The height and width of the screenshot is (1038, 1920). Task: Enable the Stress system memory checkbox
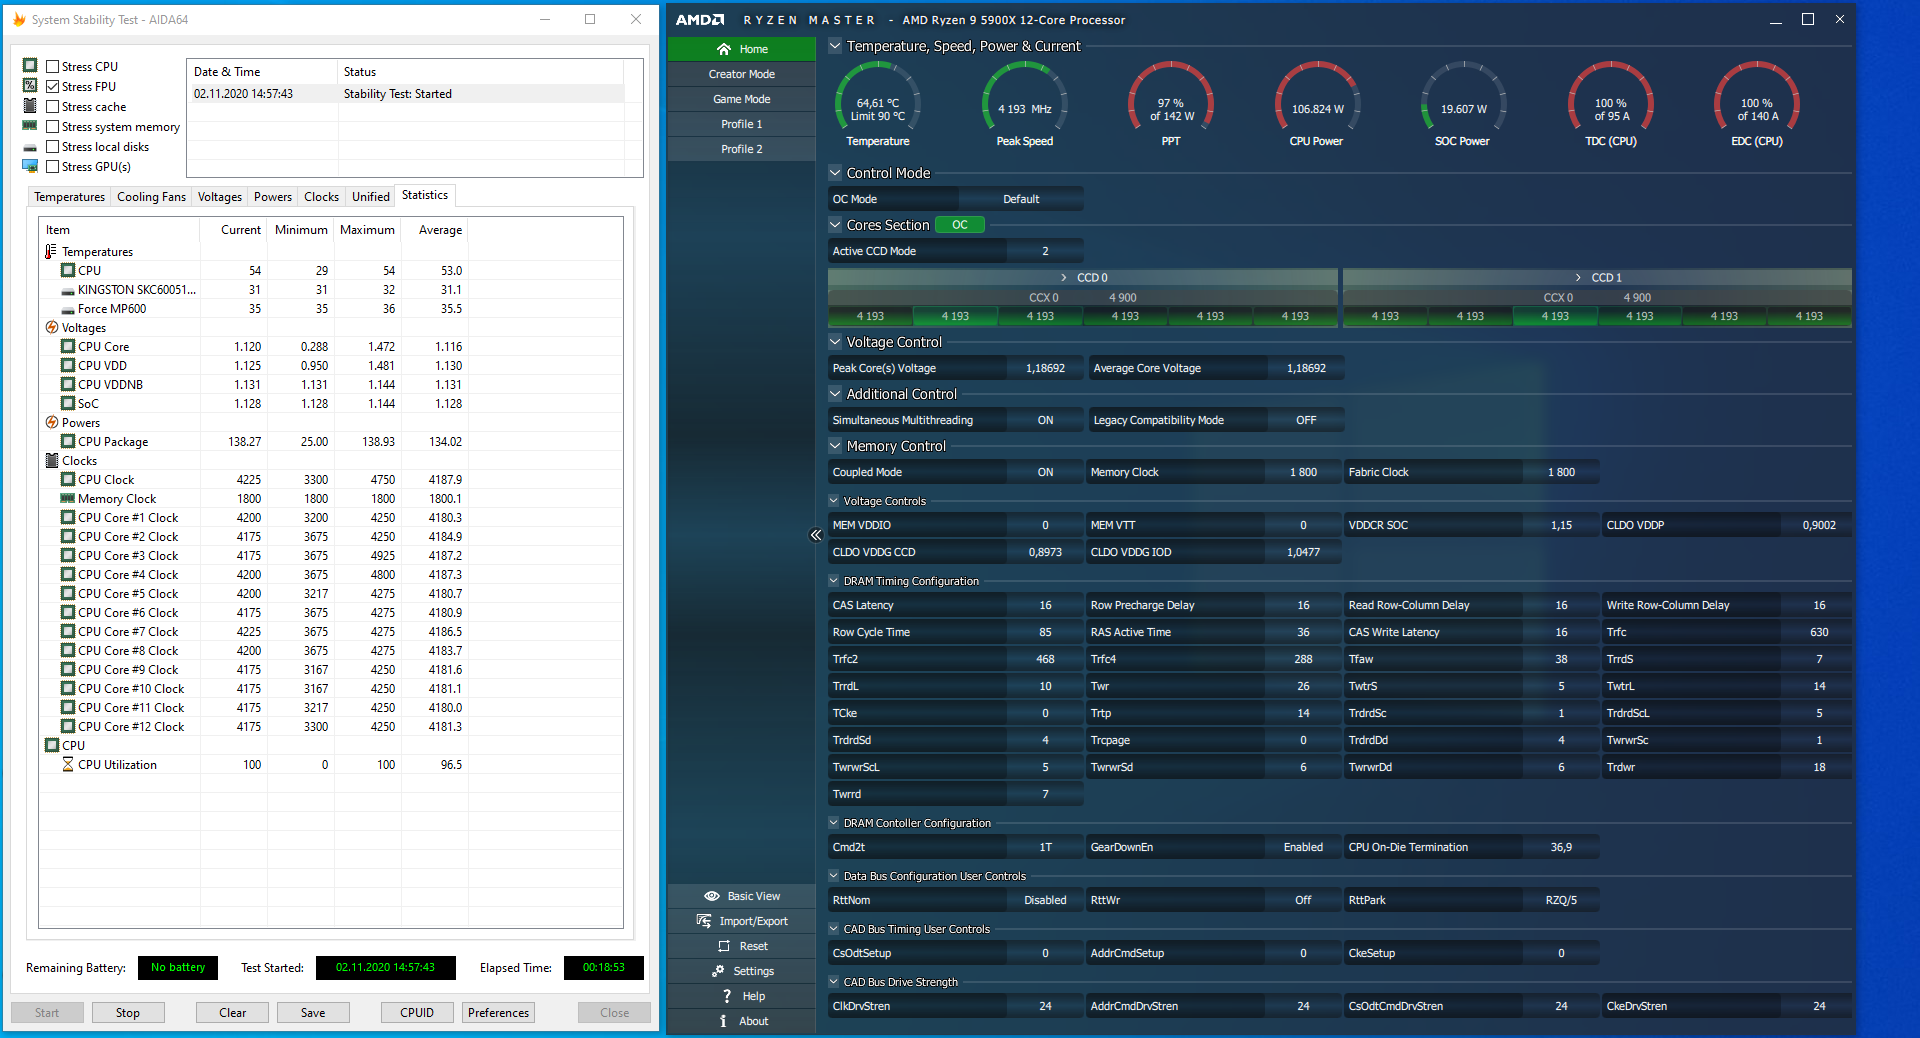tap(52, 127)
